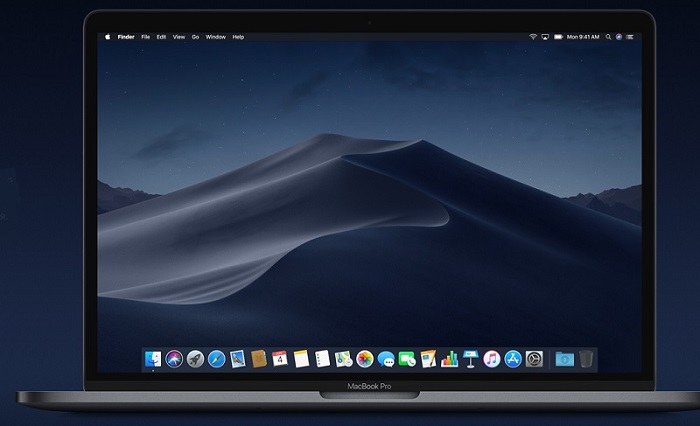Open Safari compass icon in Dock
700x426 pixels.
click(217, 359)
